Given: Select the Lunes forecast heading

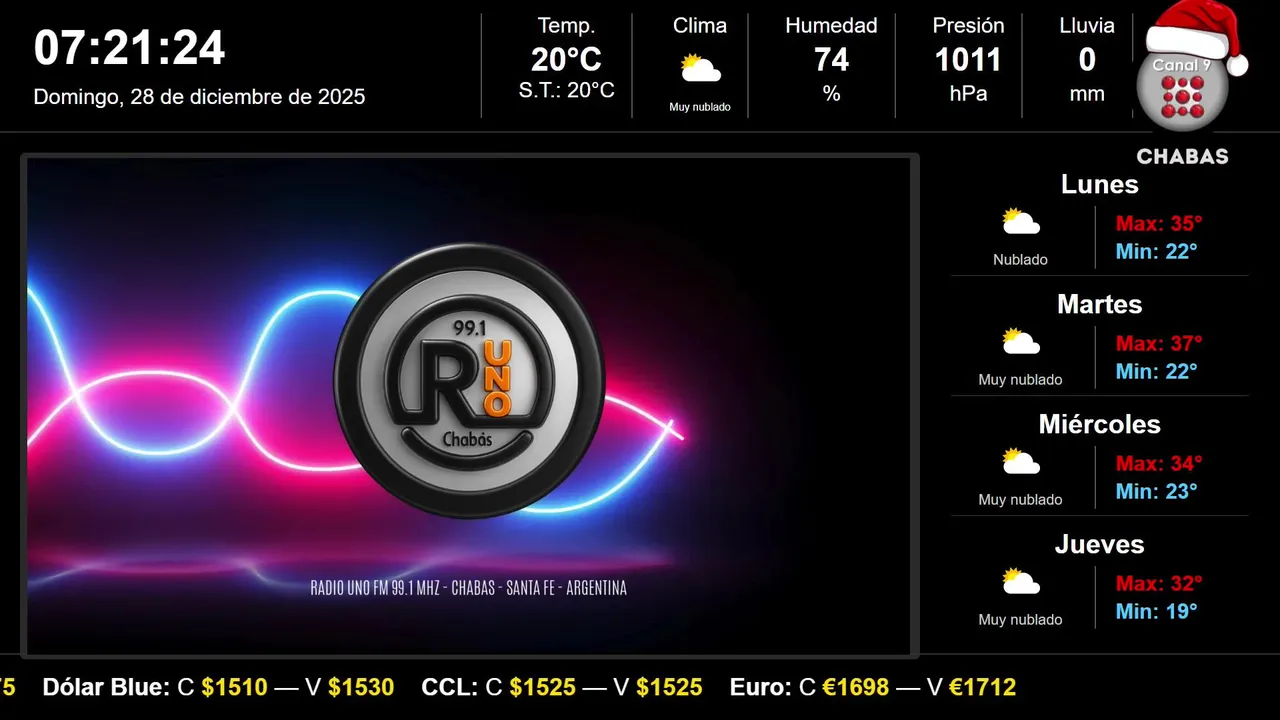Looking at the screenshot, I should [x=1100, y=184].
